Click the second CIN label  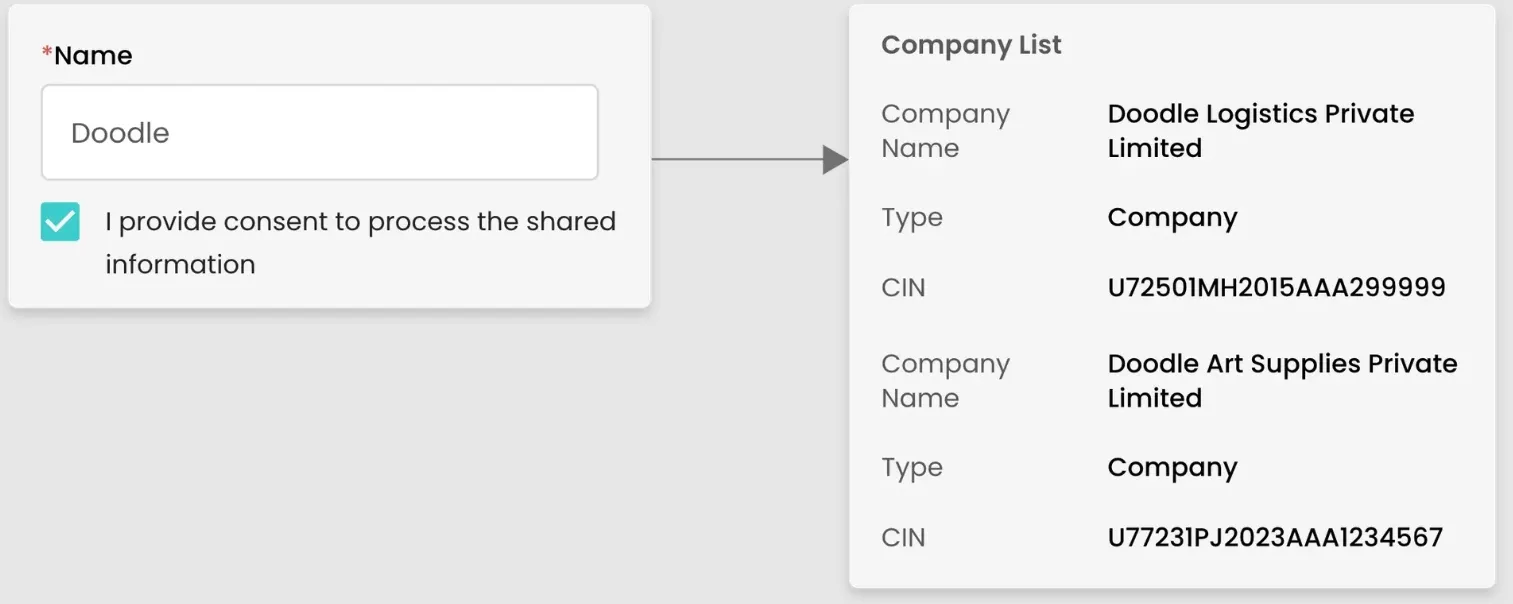tap(903, 537)
